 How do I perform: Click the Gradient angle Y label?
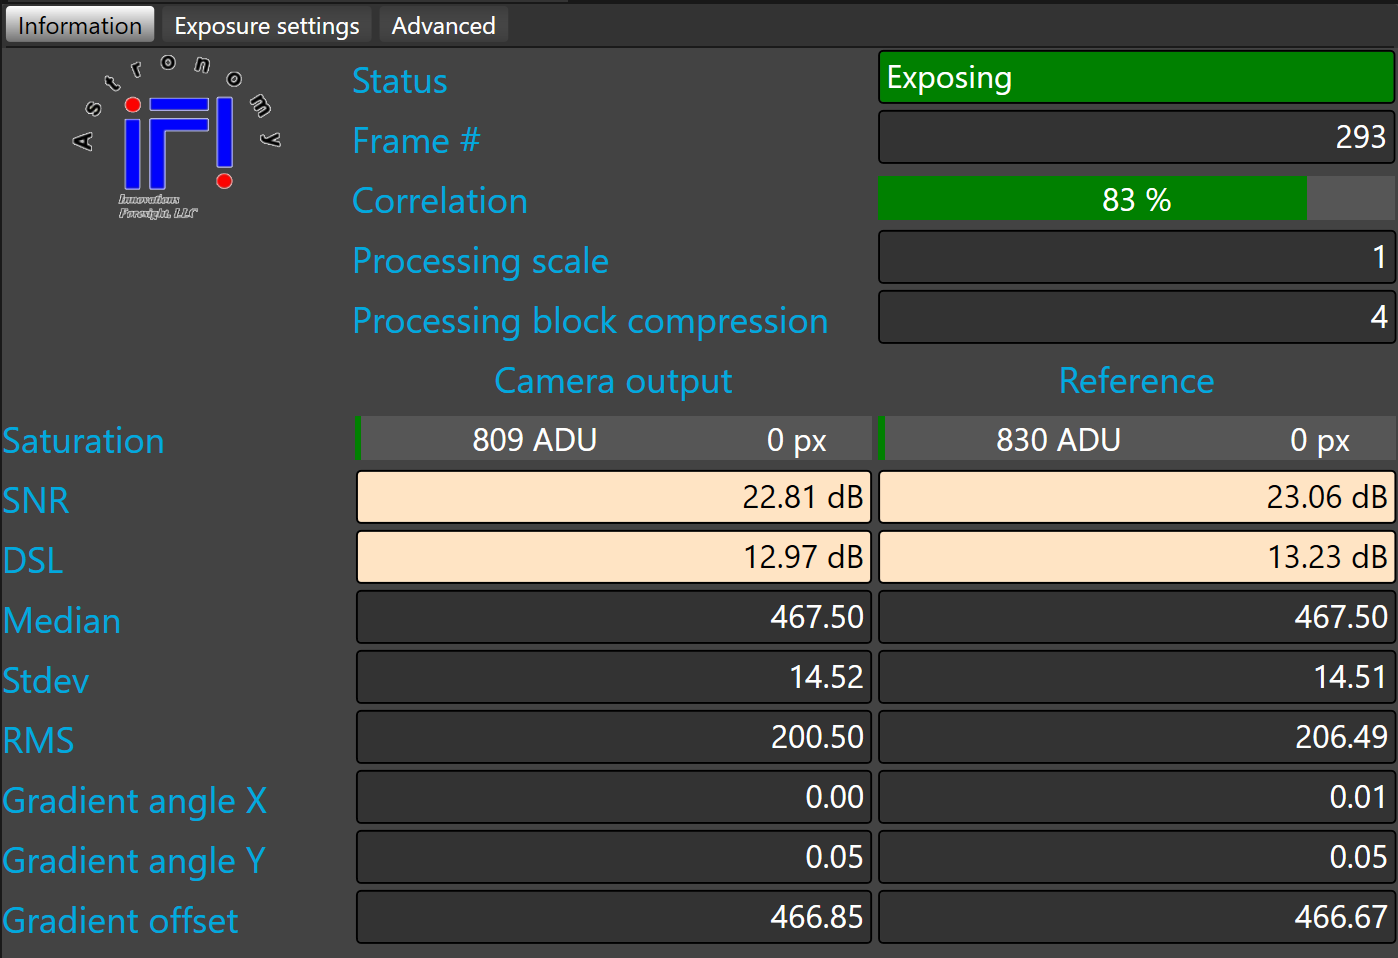[x=134, y=861]
